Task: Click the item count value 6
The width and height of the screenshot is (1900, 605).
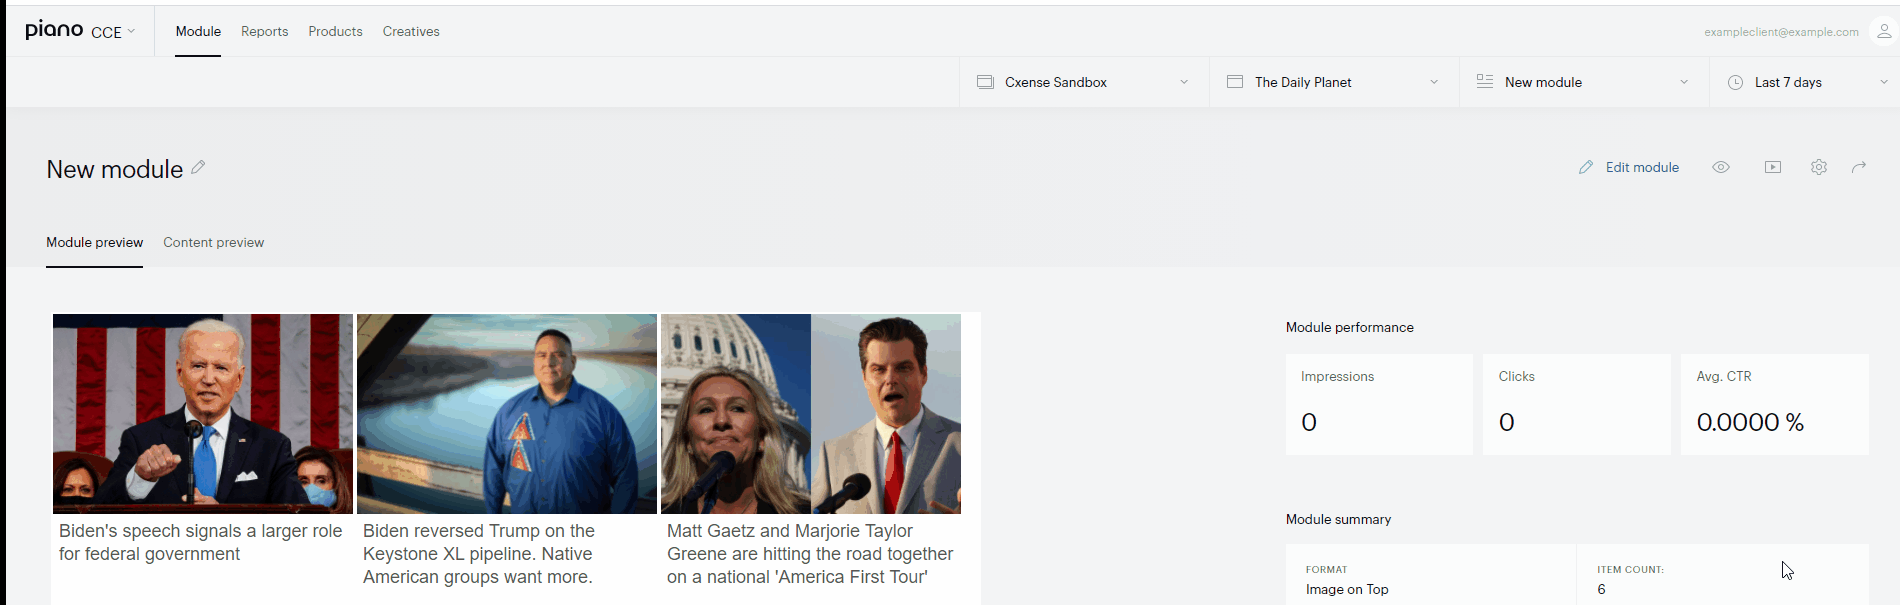Action: [x=1601, y=589]
